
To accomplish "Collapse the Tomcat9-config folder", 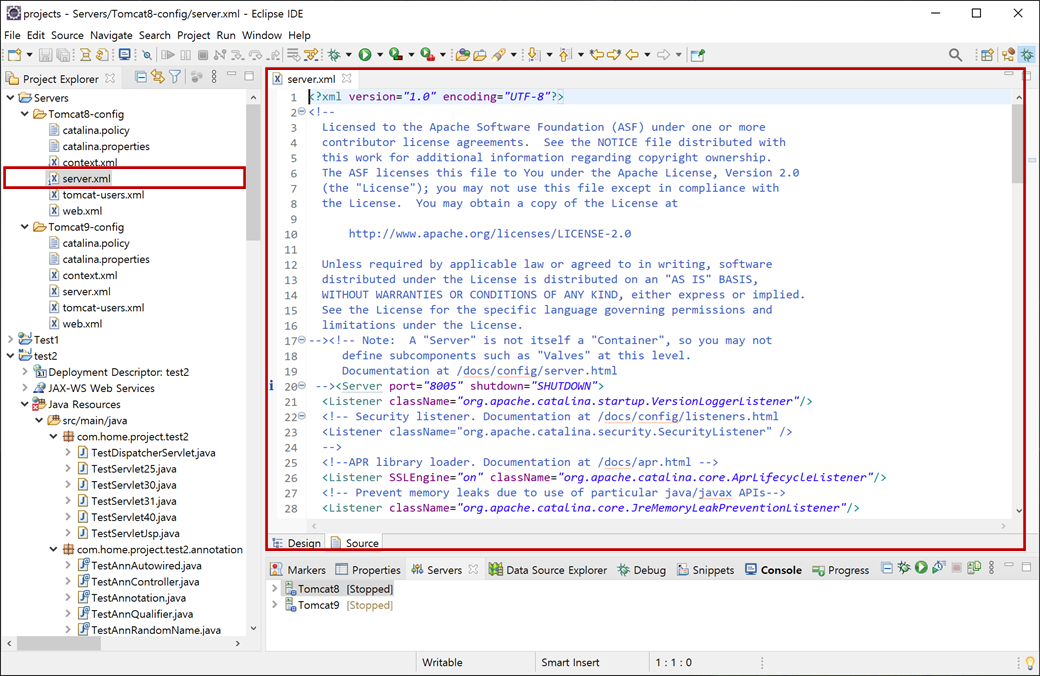I will coord(25,226).
